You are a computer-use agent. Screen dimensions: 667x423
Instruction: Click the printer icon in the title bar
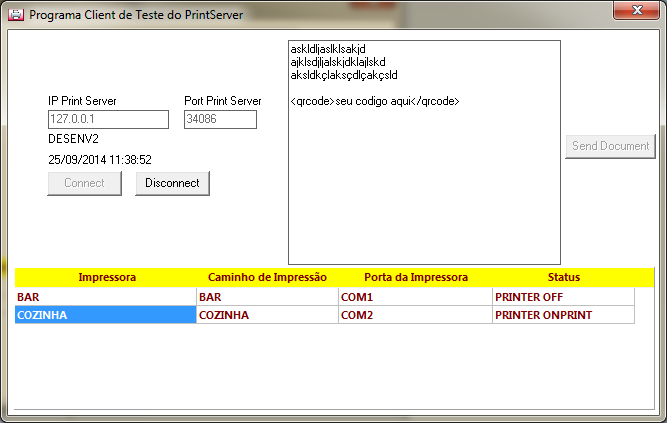click(x=16, y=14)
